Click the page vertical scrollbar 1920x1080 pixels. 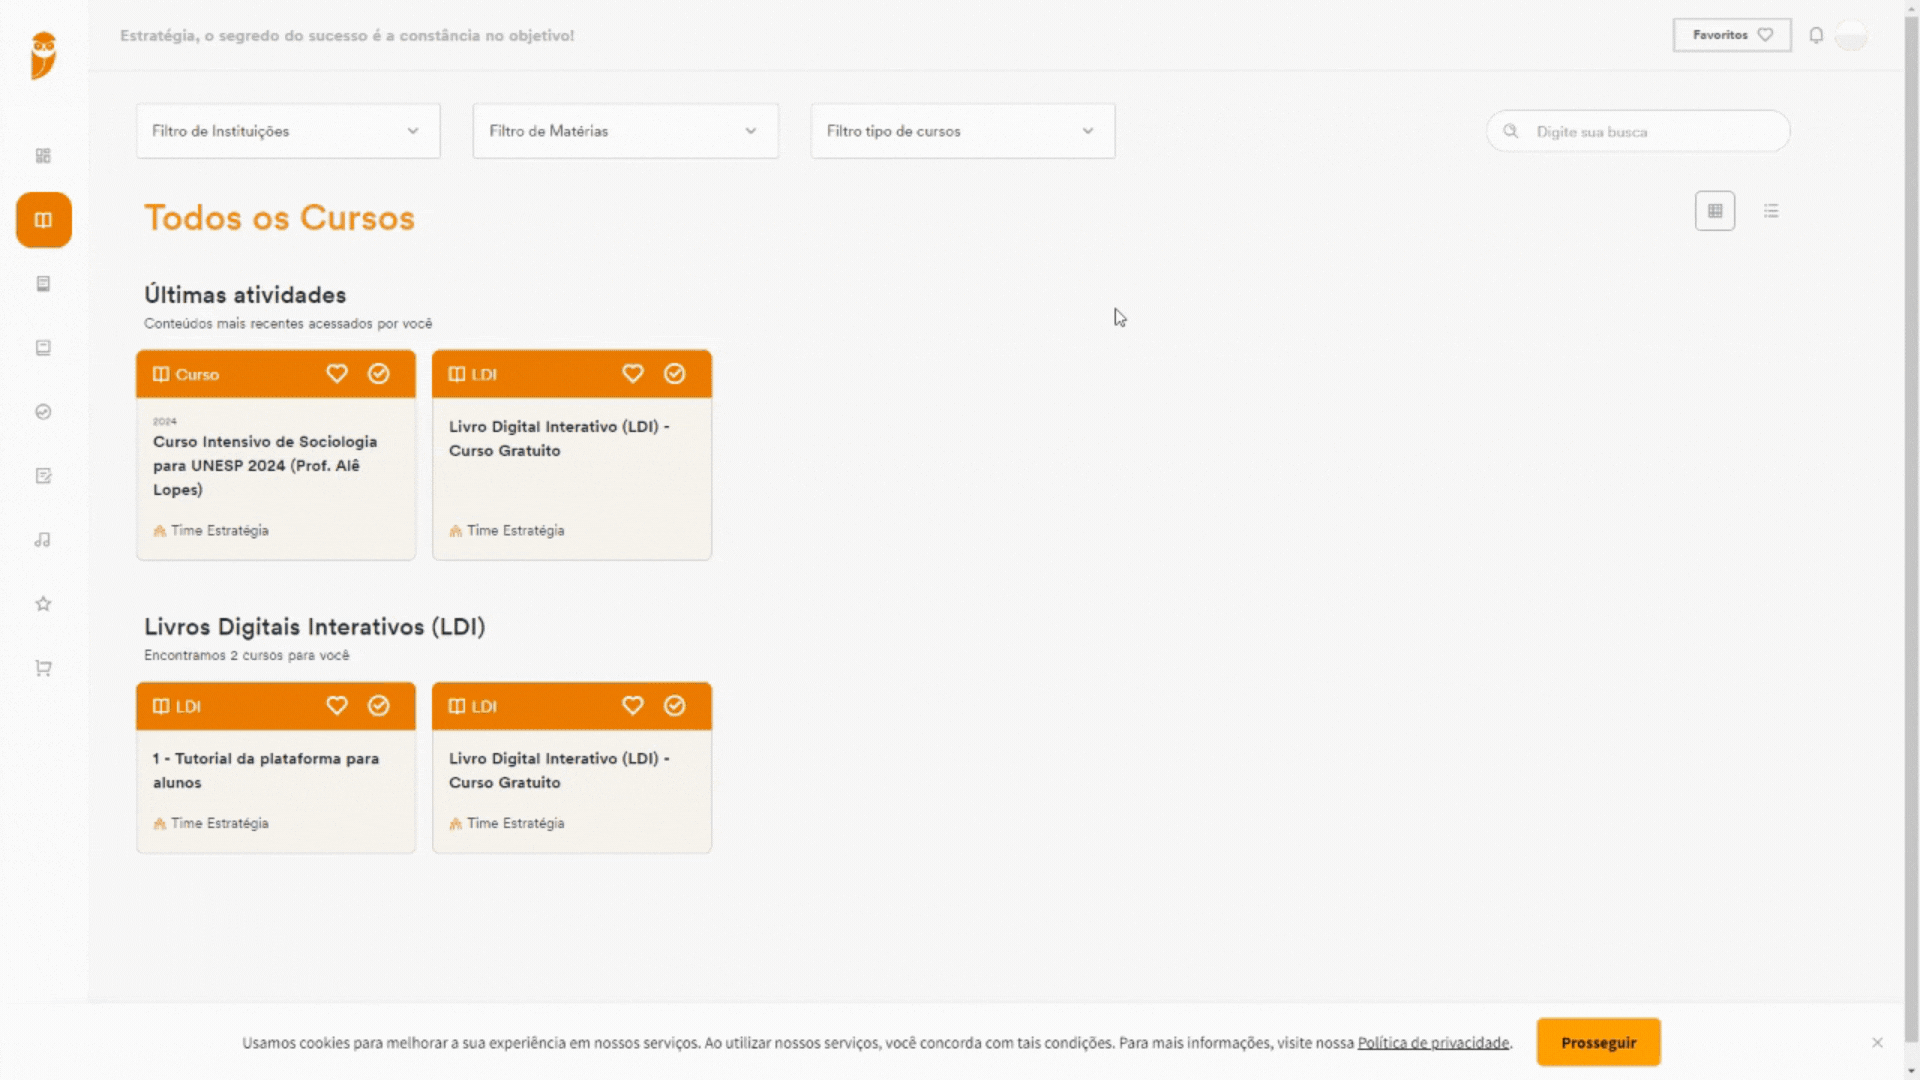coord(1912,530)
